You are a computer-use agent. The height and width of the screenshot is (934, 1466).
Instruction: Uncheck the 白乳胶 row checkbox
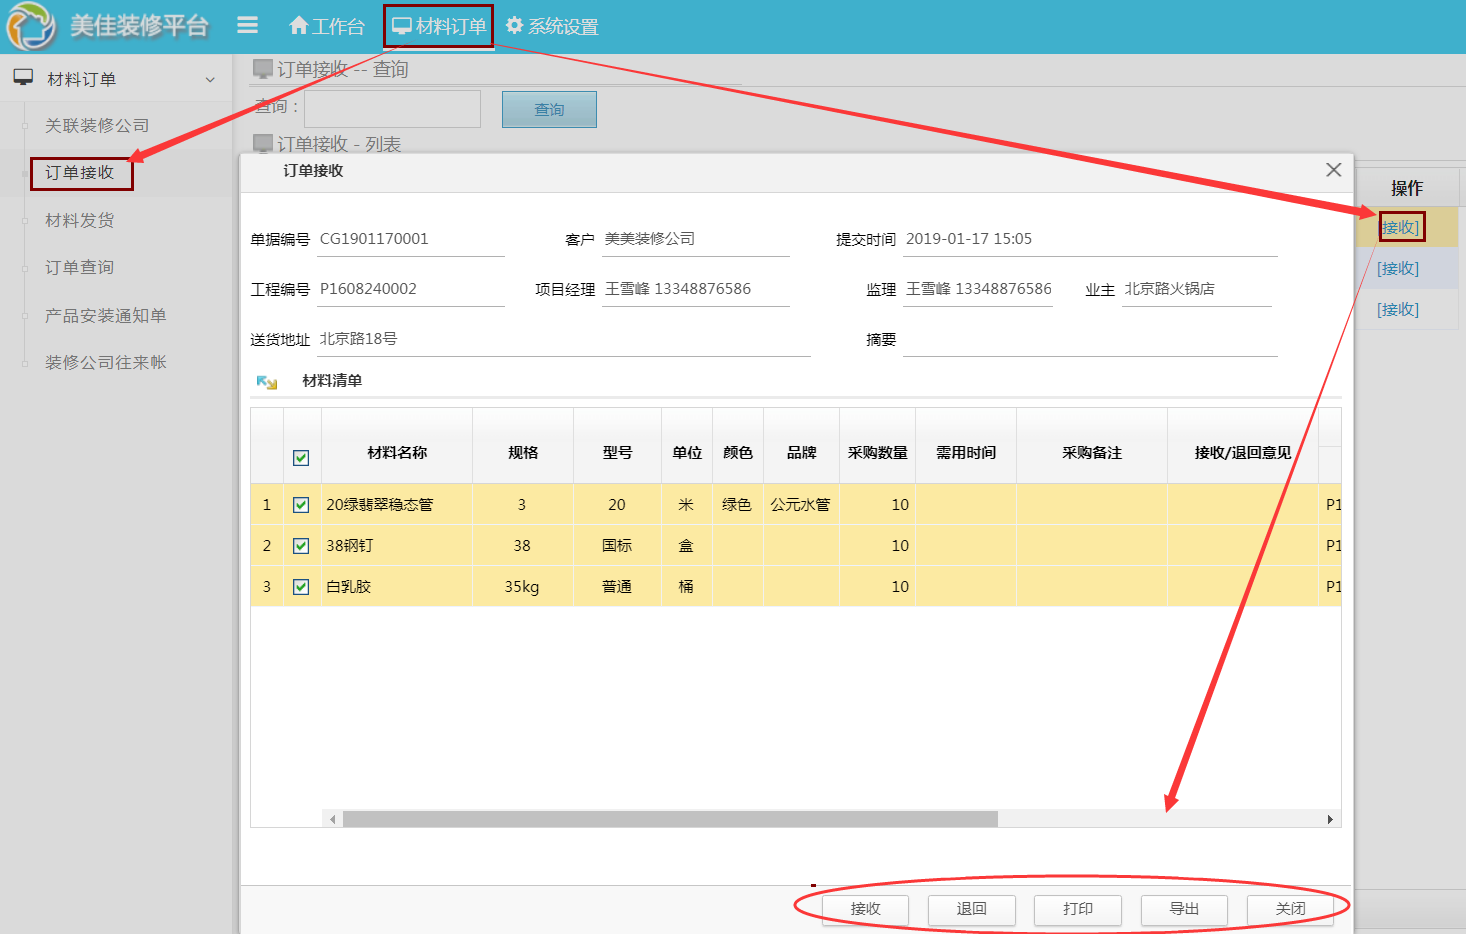pos(301,587)
